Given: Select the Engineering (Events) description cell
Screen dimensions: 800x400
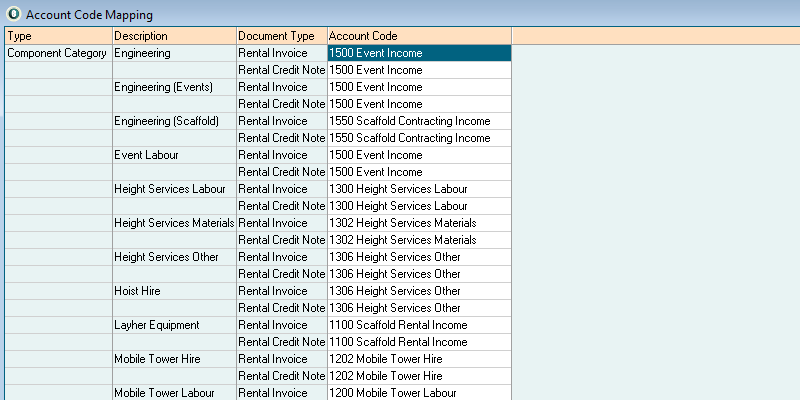Looking at the screenshot, I should tap(164, 87).
